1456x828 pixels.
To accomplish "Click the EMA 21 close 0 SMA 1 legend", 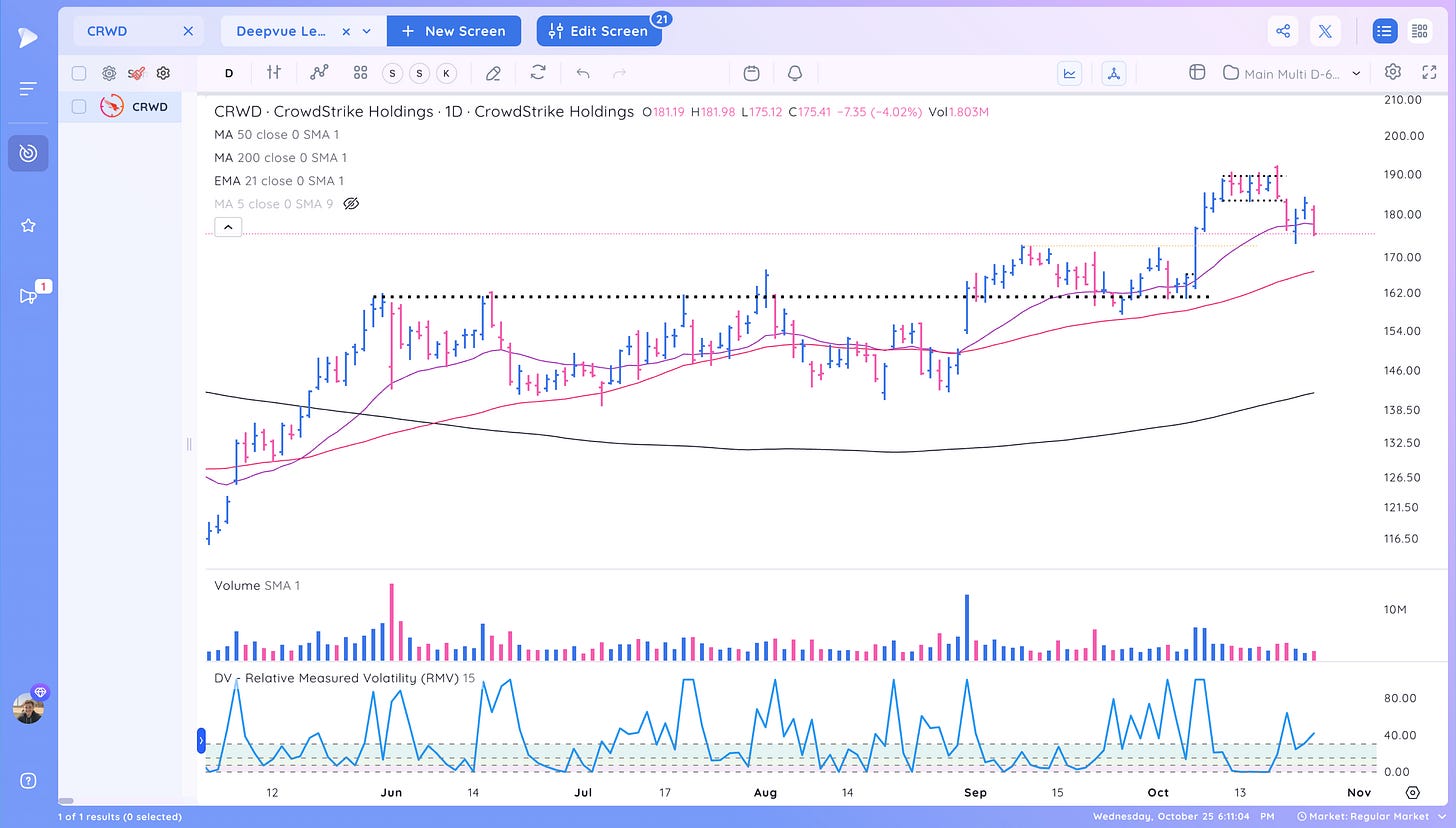I will point(278,181).
